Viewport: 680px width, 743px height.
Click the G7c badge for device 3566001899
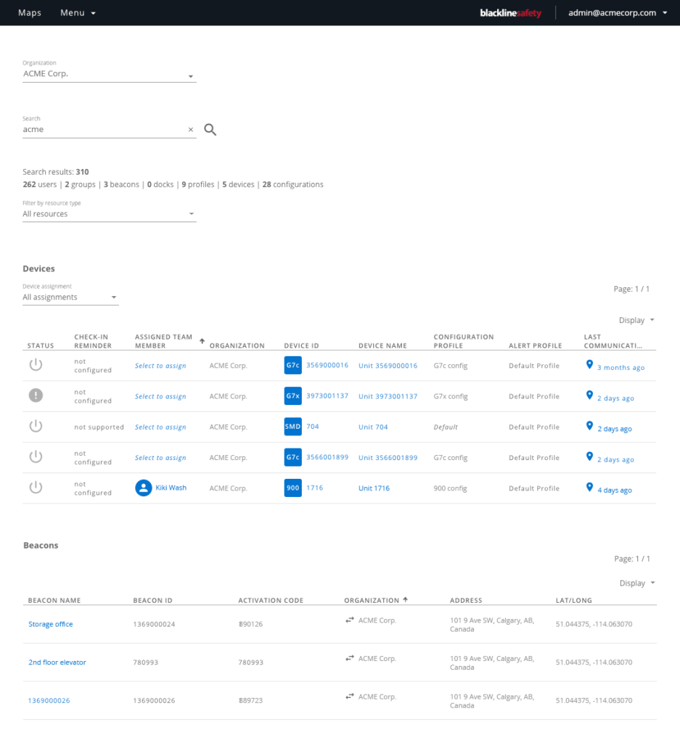pyautogui.click(x=293, y=457)
